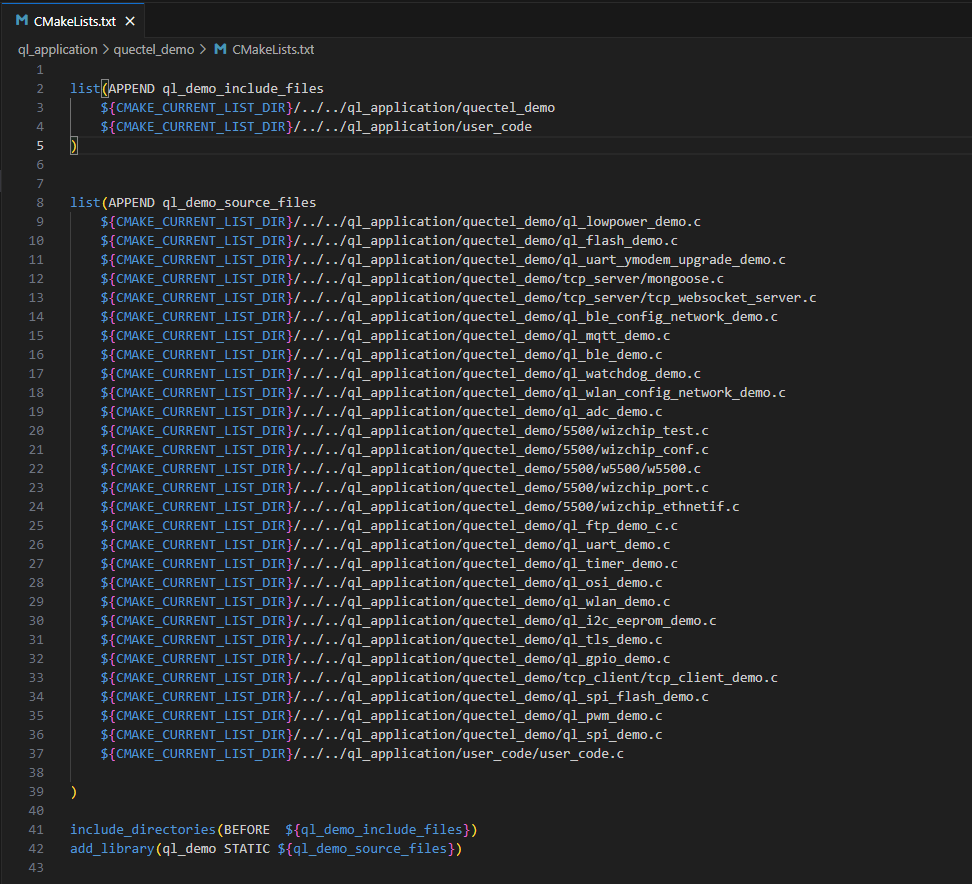Click the closing parenthesis on line 5
Screen dimensions: 972x884
pyautogui.click(x=72, y=145)
